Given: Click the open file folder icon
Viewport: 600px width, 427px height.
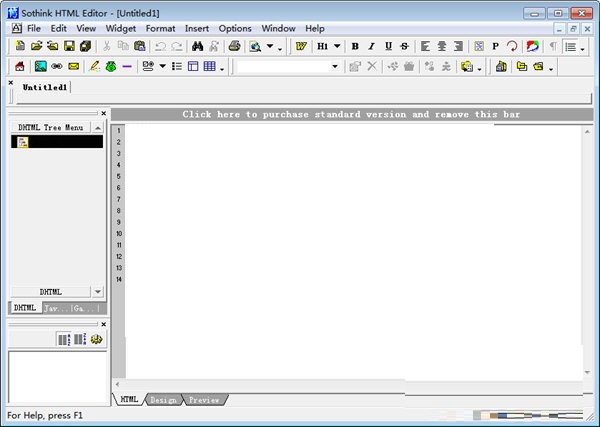Looking at the screenshot, I should click(36, 46).
